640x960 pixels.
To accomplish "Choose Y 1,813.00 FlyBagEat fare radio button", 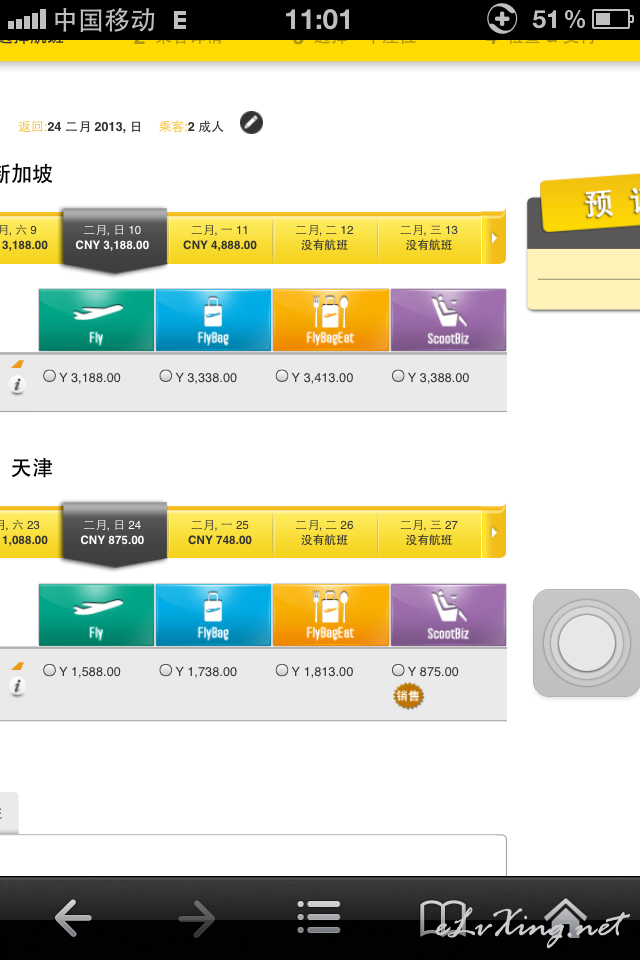I will 282,670.
